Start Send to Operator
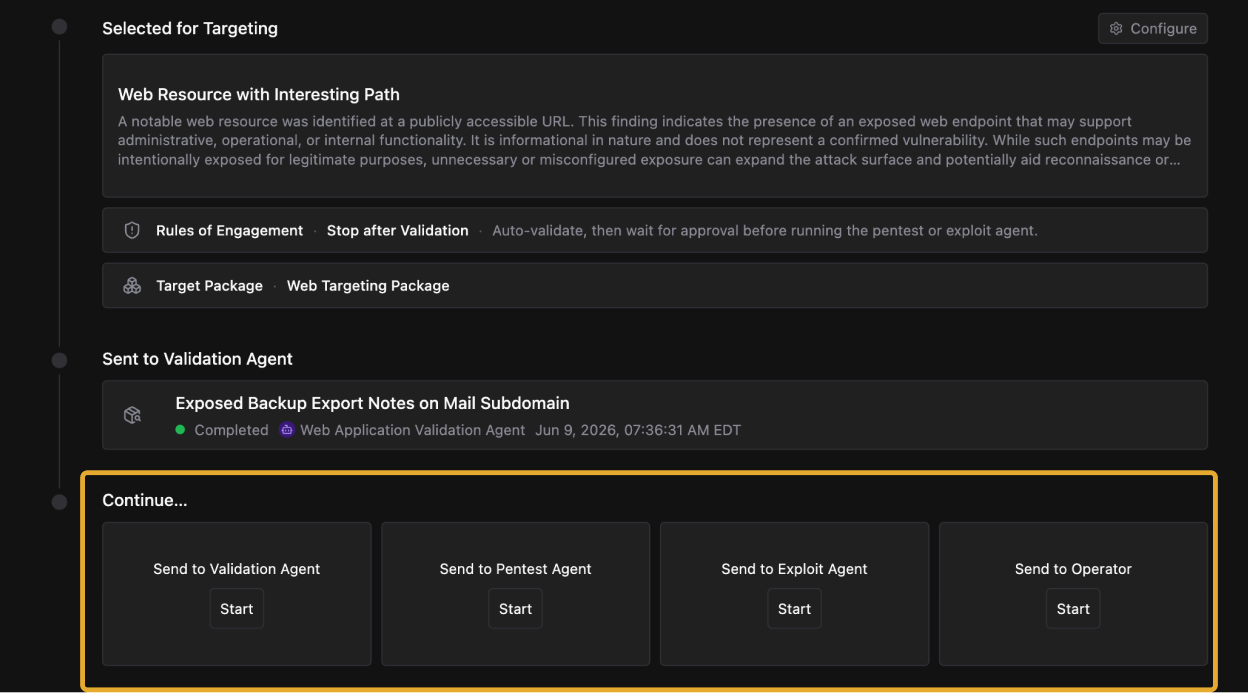This screenshot has width=1248, height=694. [x=1073, y=609]
